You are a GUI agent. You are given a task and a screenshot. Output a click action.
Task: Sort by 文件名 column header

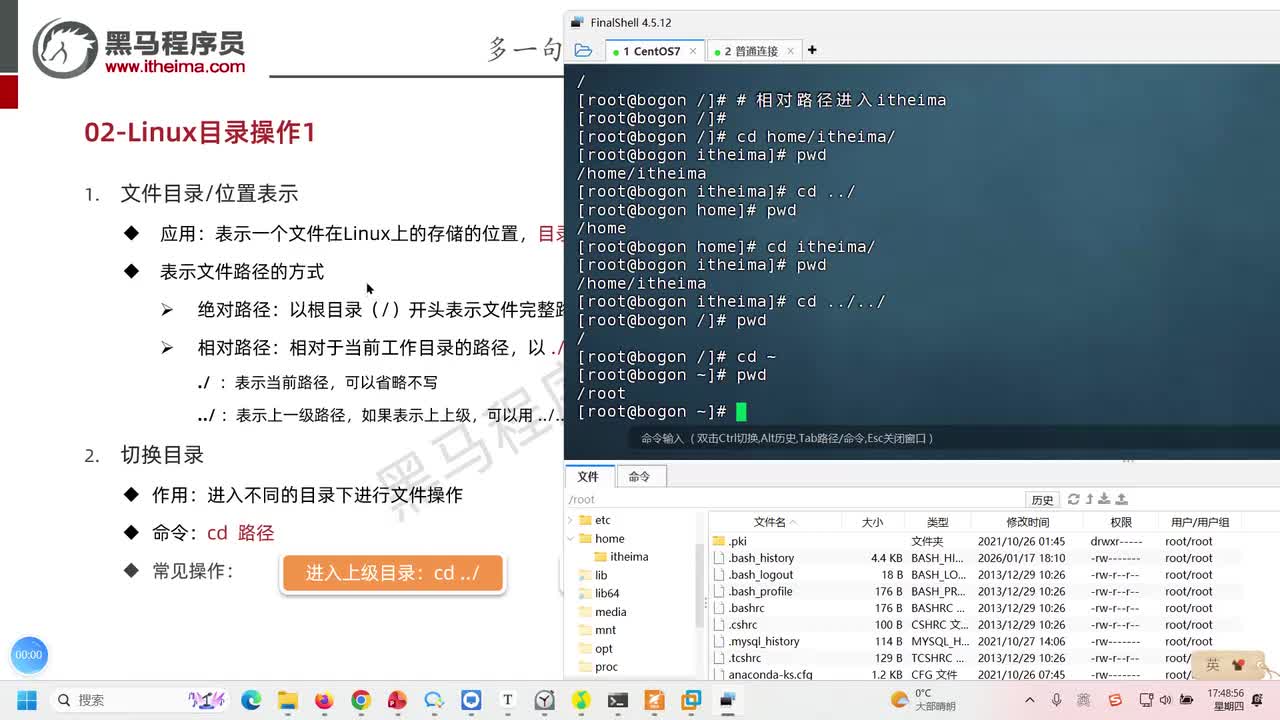pos(775,522)
